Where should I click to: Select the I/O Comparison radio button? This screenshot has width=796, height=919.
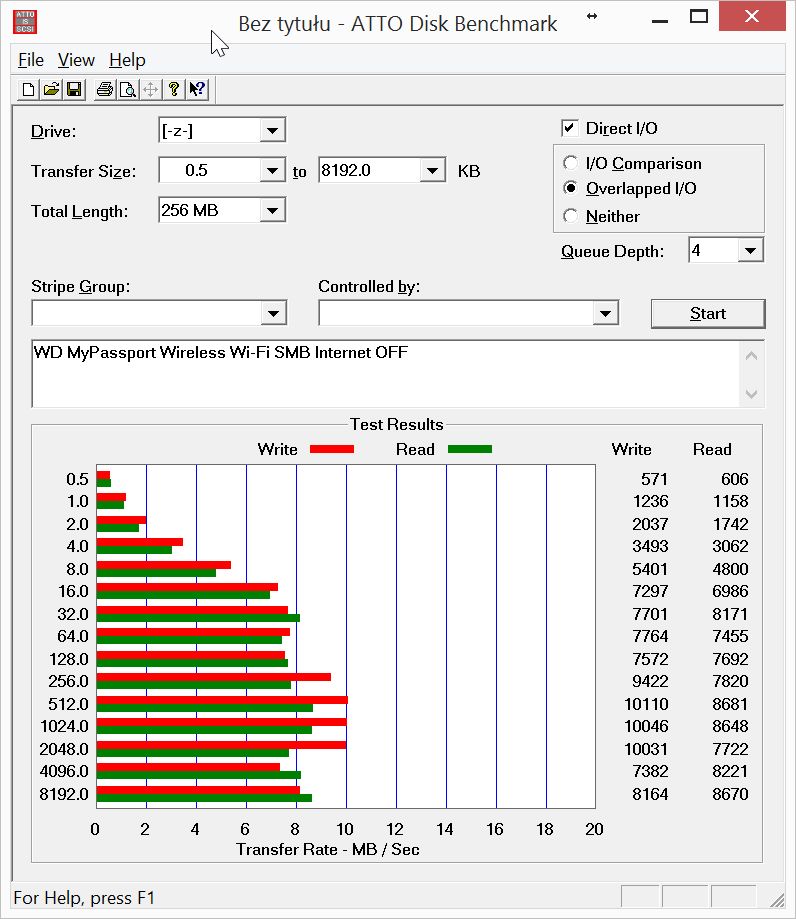pos(570,162)
